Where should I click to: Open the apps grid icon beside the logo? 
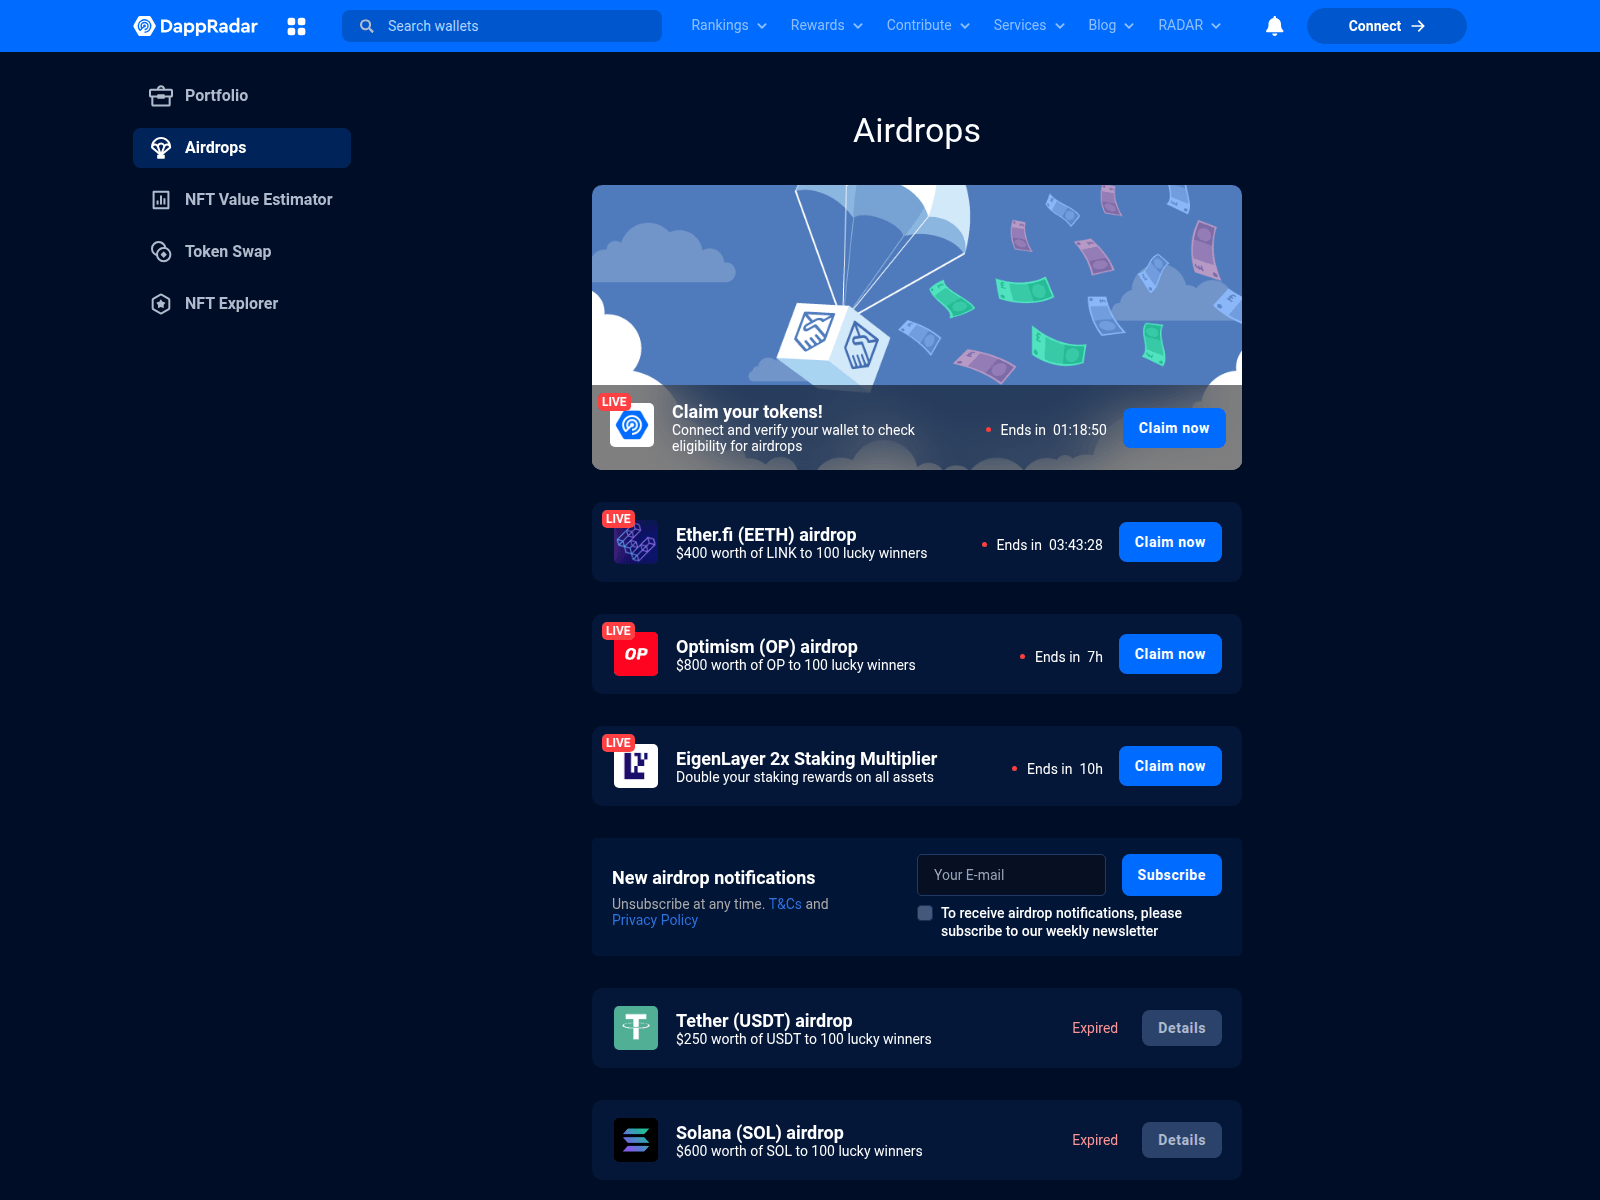(x=297, y=26)
